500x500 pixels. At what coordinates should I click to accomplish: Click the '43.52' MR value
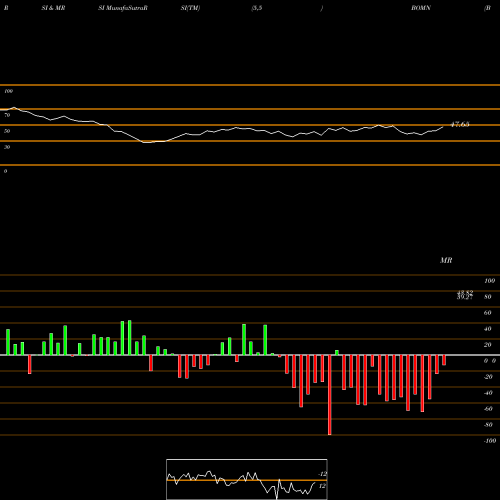point(465,293)
